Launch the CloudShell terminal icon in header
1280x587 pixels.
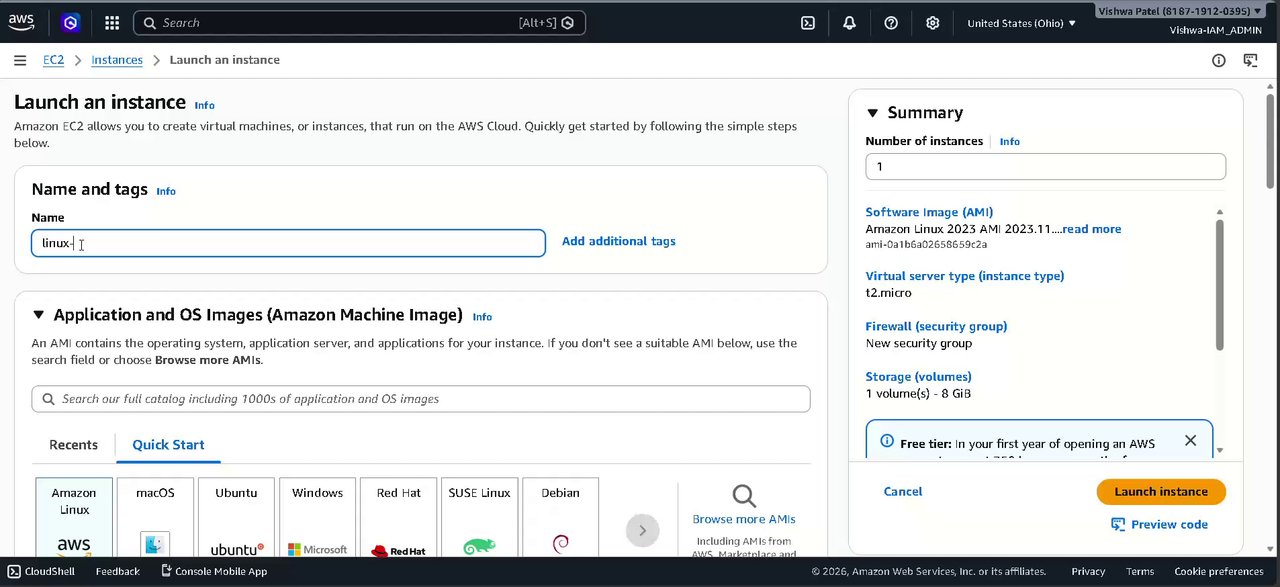(808, 23)
